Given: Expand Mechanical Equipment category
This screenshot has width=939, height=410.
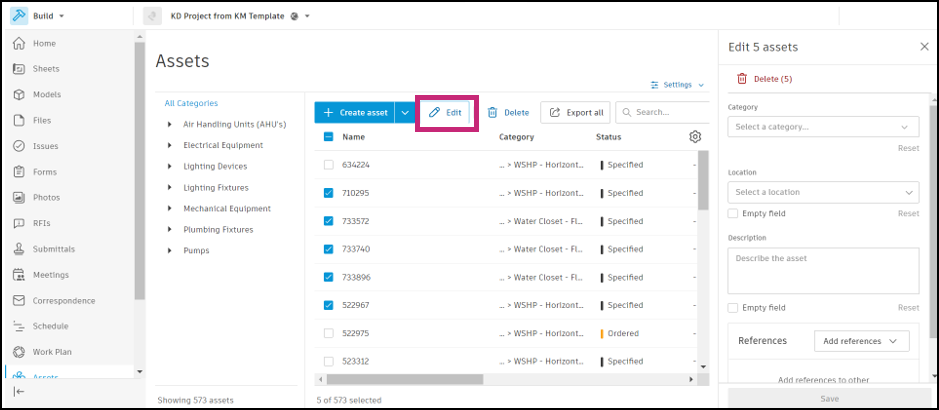Looking at the screenshot, I should [x=170, y=209].
